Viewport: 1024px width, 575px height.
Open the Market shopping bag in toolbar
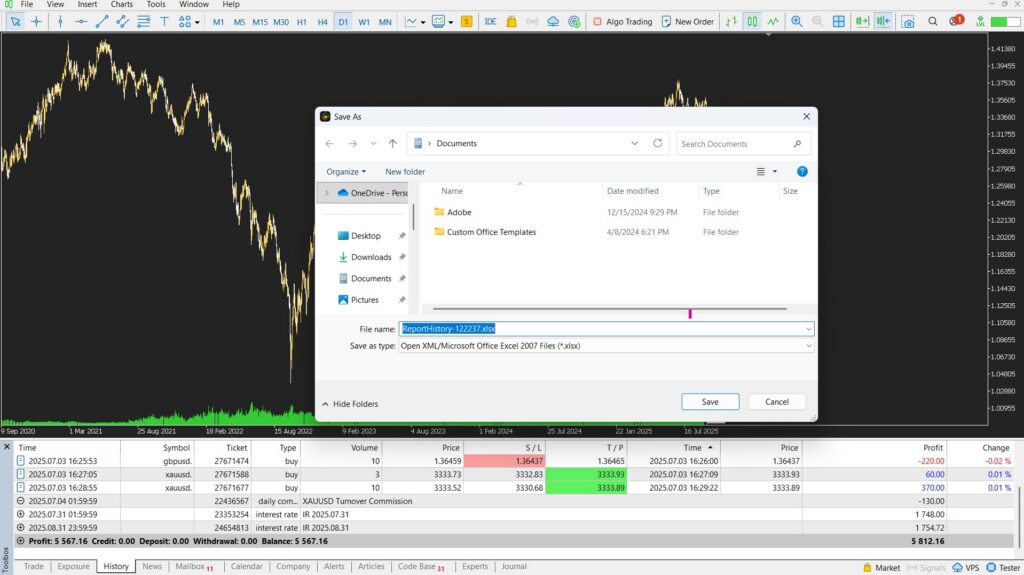click(511, 22)
